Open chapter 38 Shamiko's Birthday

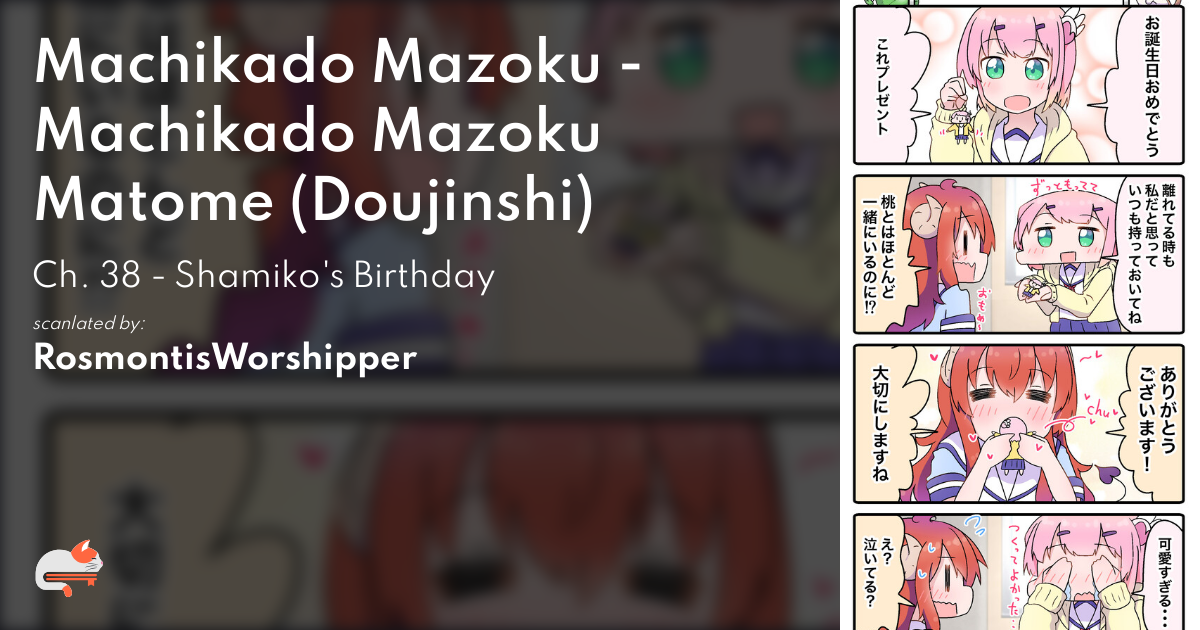click(264, 276)
